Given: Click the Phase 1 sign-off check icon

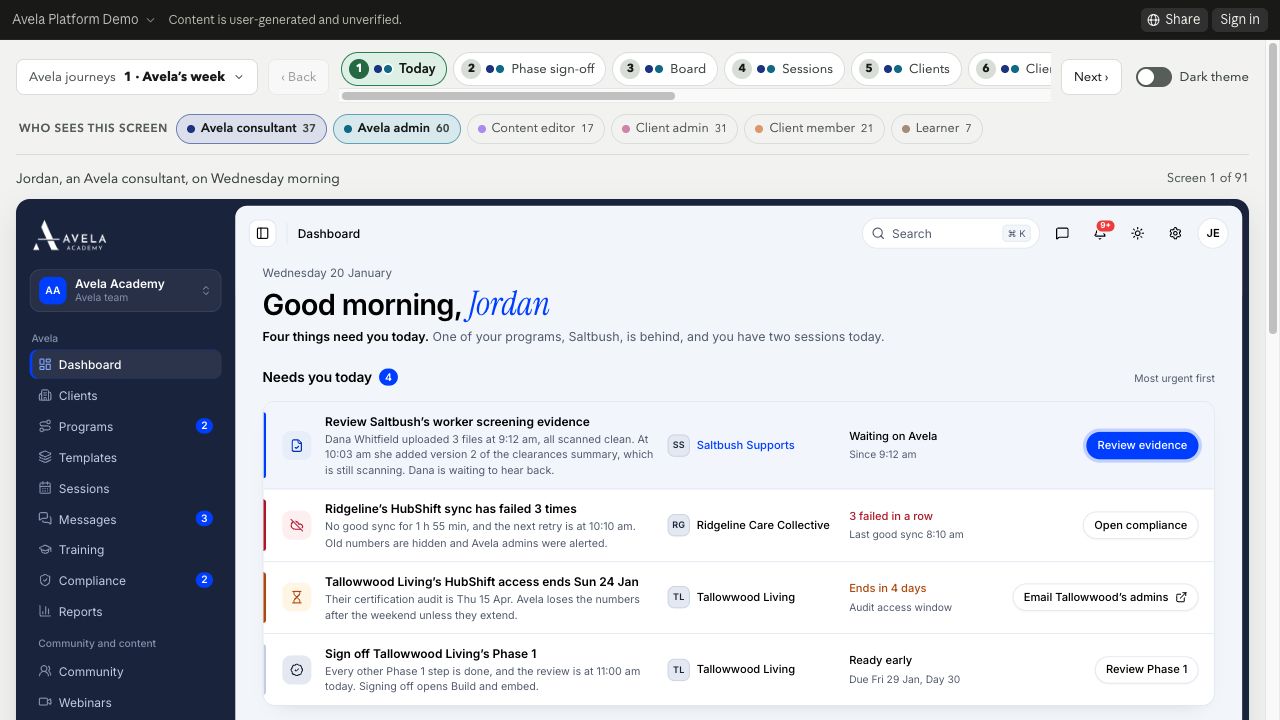Looking at the screenshot, I should point(297,669).
